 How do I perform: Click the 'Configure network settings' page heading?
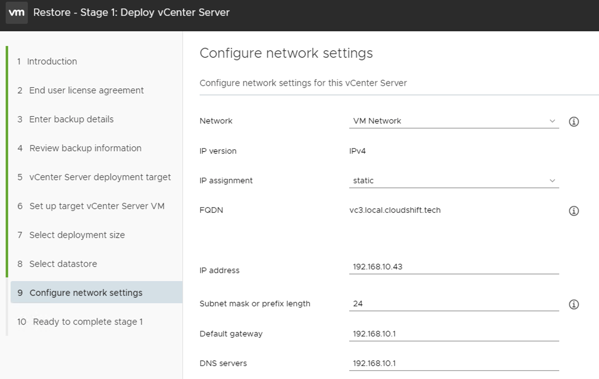[x=286, y=53]
